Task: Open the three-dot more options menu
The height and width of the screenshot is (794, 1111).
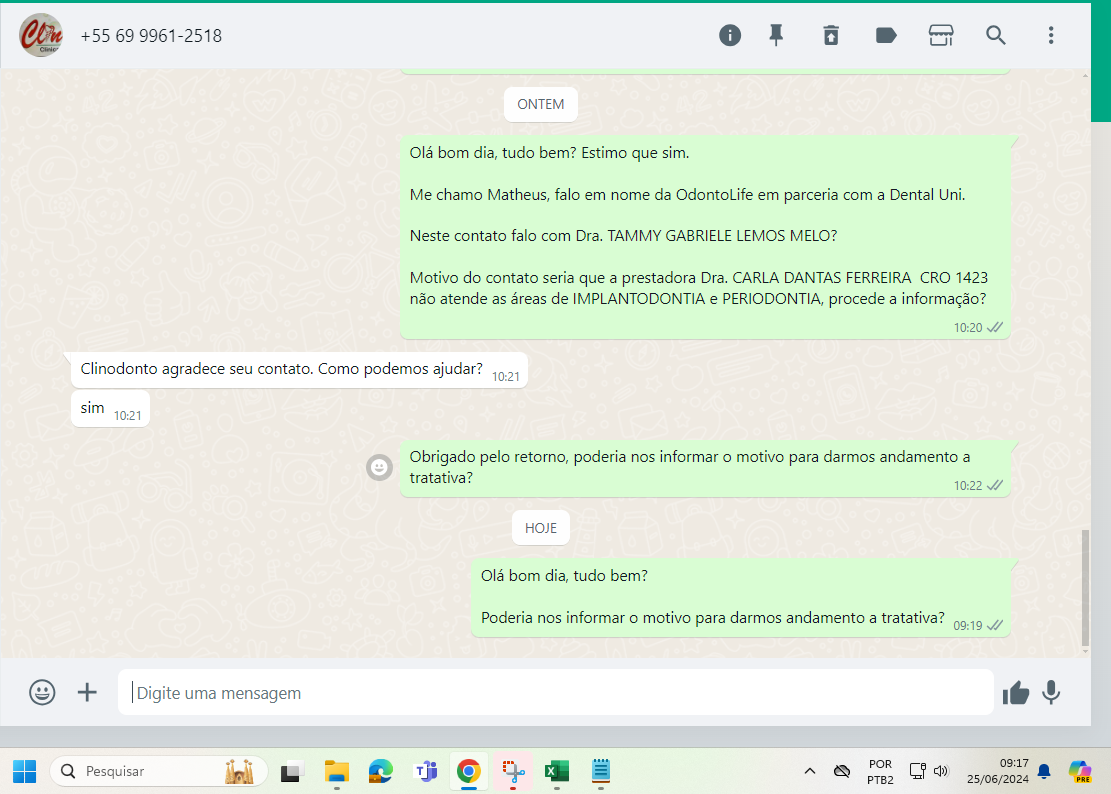Action: [1051, 35]
